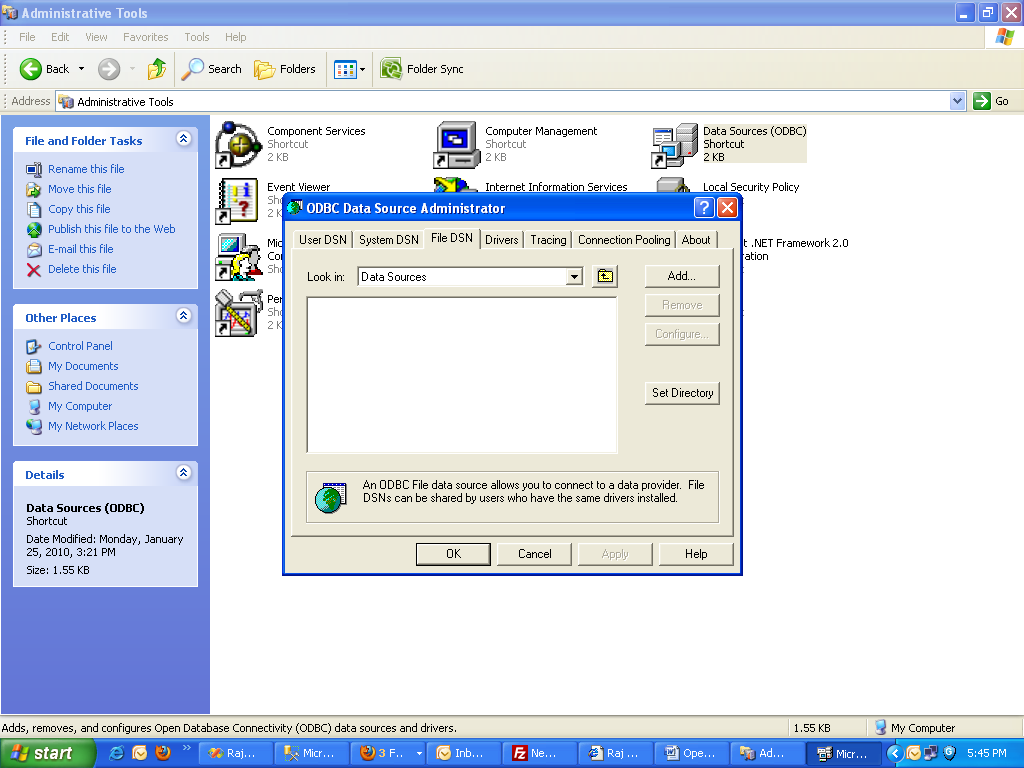Click Copy this file link
This screenshot has width=1024, height=768.
point(79,209)
